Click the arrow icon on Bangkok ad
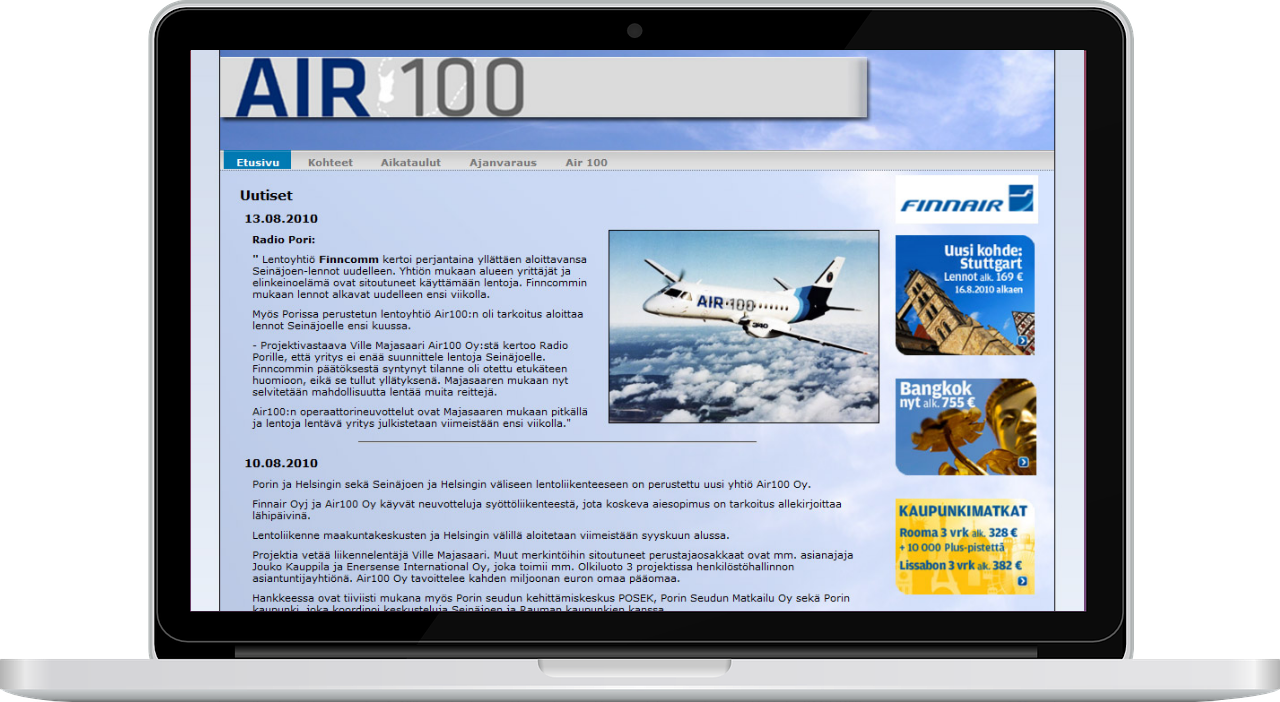The image size is (1280, 702). tap(1023, 462)
